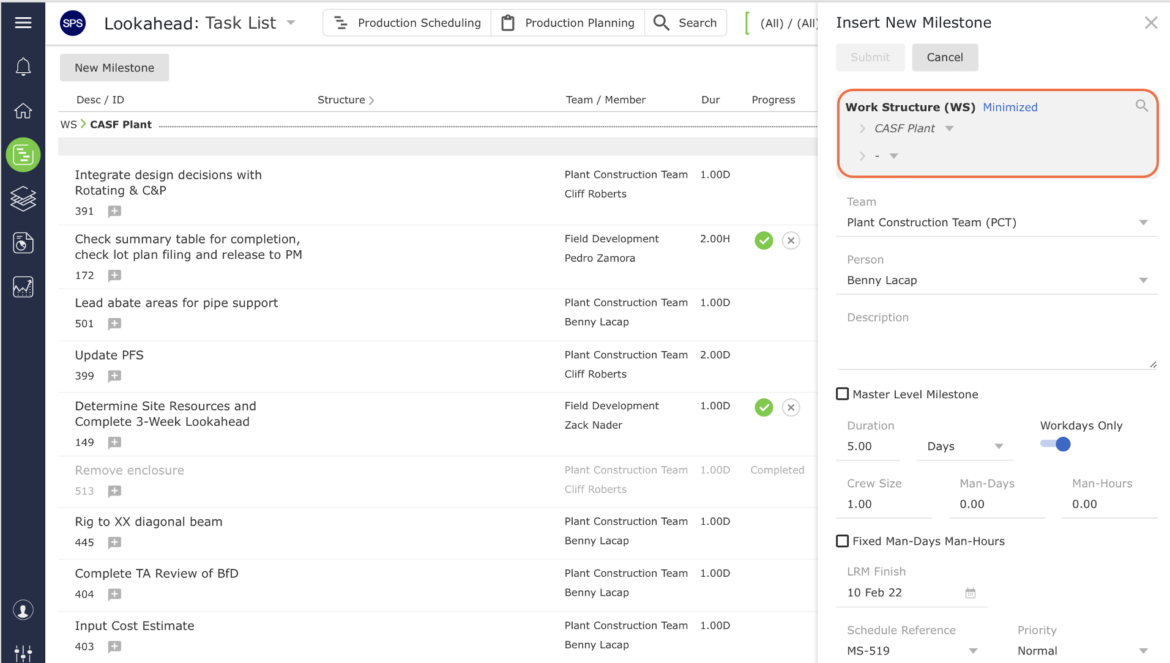Click search magnifier in Work Structure box
The height and width of the screenshot is (663, 1170).
(1142, 106)
